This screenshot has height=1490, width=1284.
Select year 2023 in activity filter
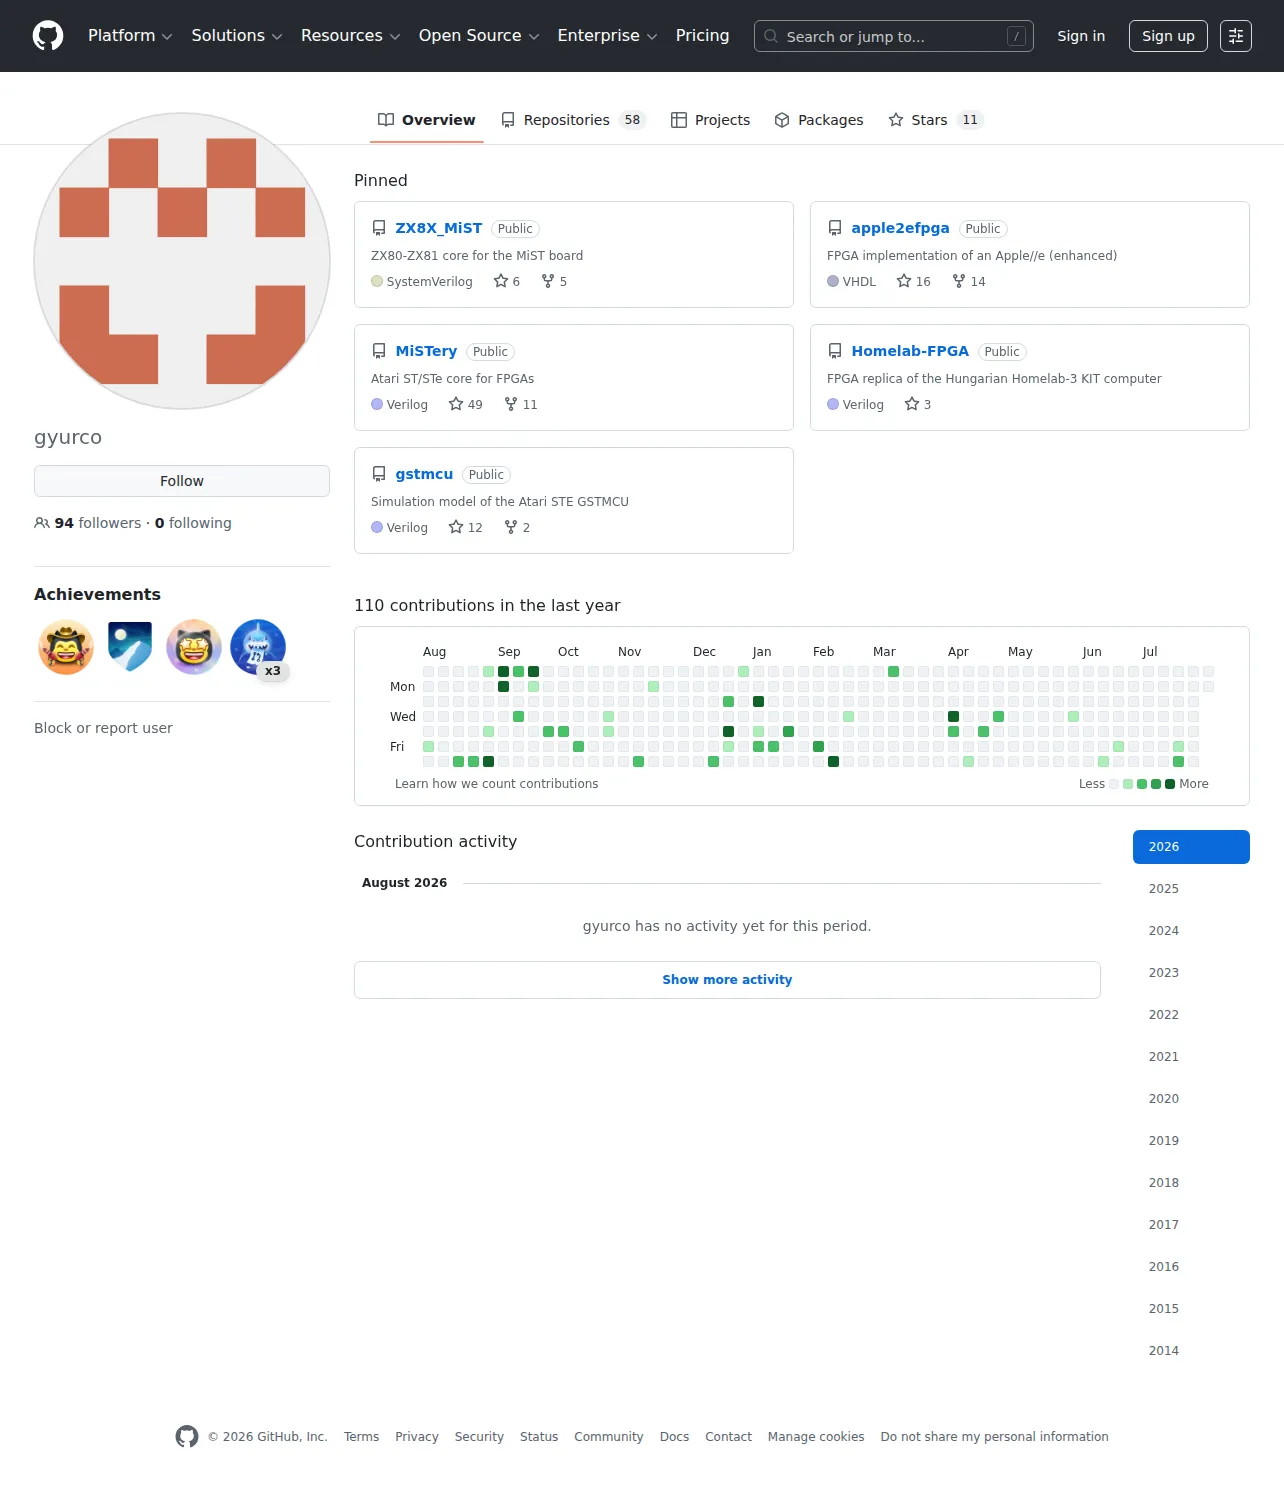pos(1191,973)
